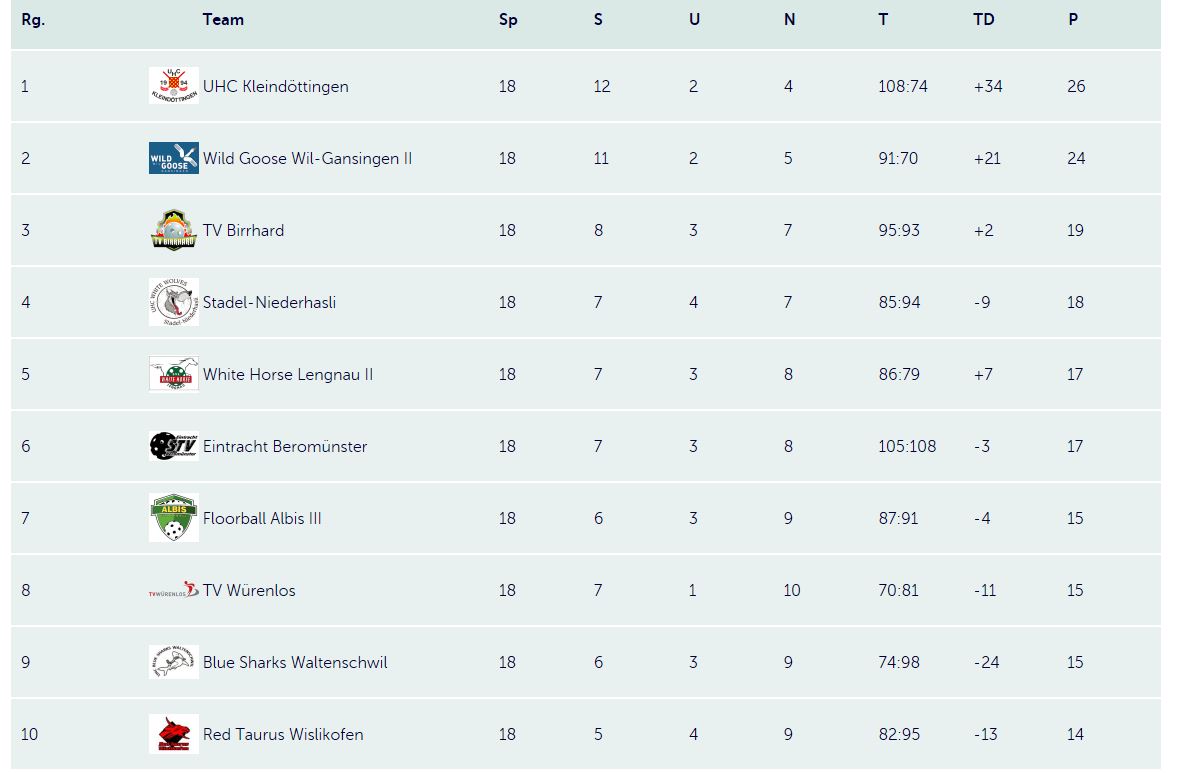This screenshot has height=773, width=1178.
Task: Open the Floorball Albis III team link
Action: pyautogui.click(x=262, y=518)
